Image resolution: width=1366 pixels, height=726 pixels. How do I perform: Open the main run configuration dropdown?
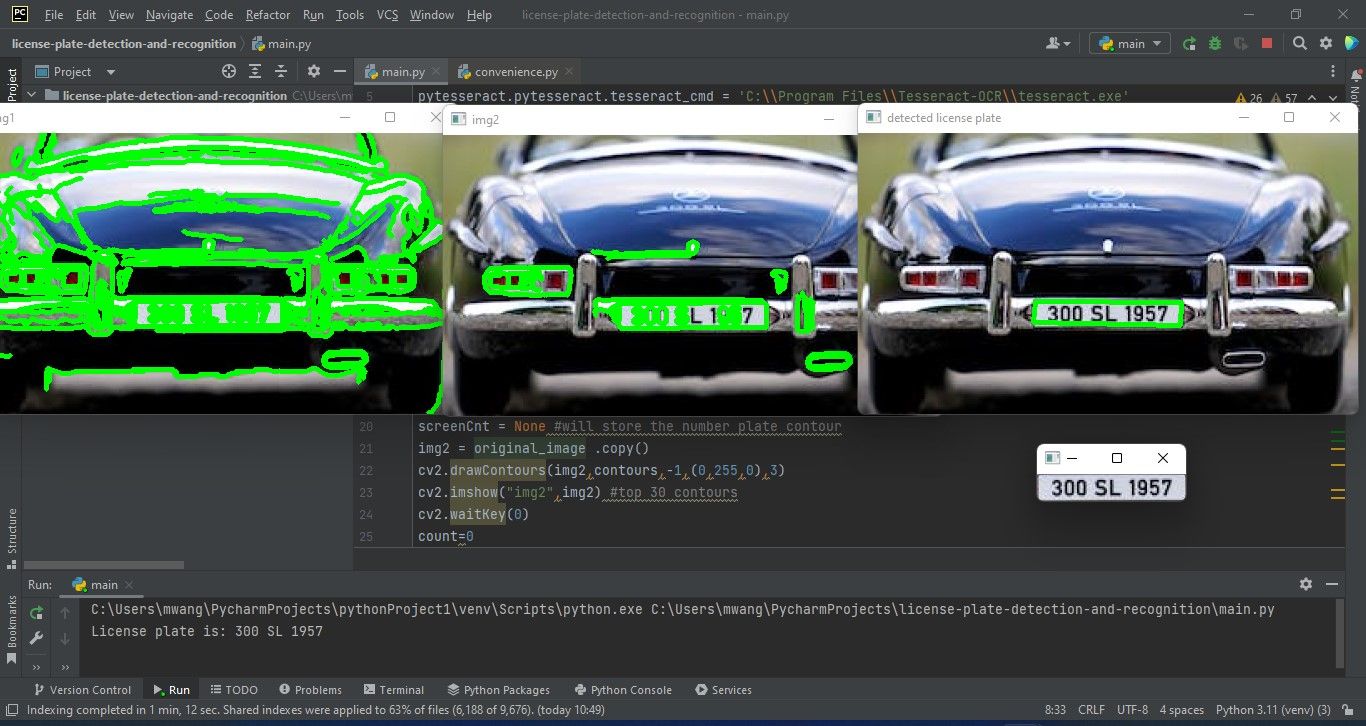(x=1130, y=44)
